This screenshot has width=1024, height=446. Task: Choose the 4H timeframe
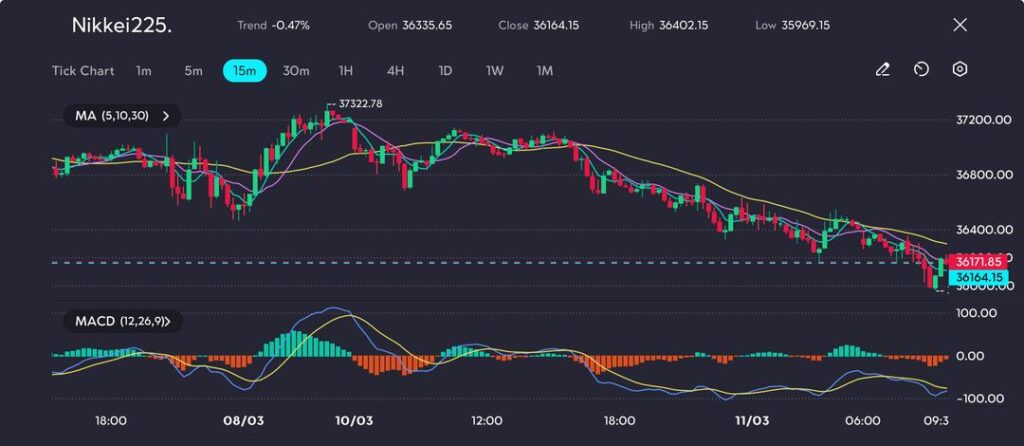tap(396, 71)
